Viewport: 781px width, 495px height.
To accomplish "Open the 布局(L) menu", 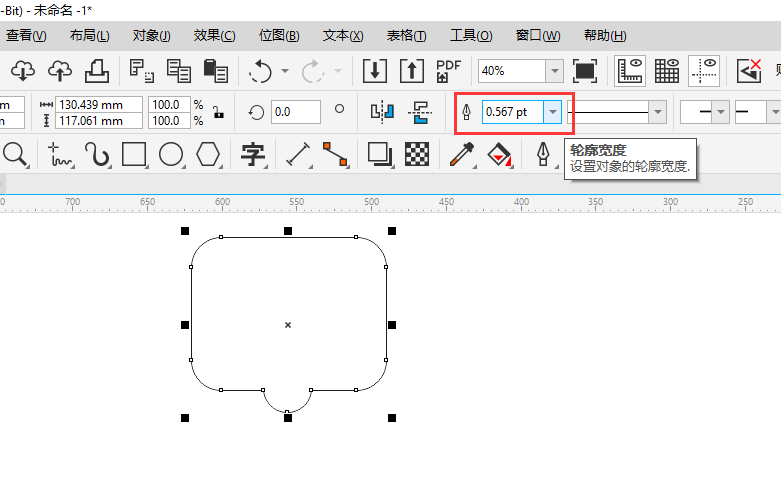I will point(90,35).
